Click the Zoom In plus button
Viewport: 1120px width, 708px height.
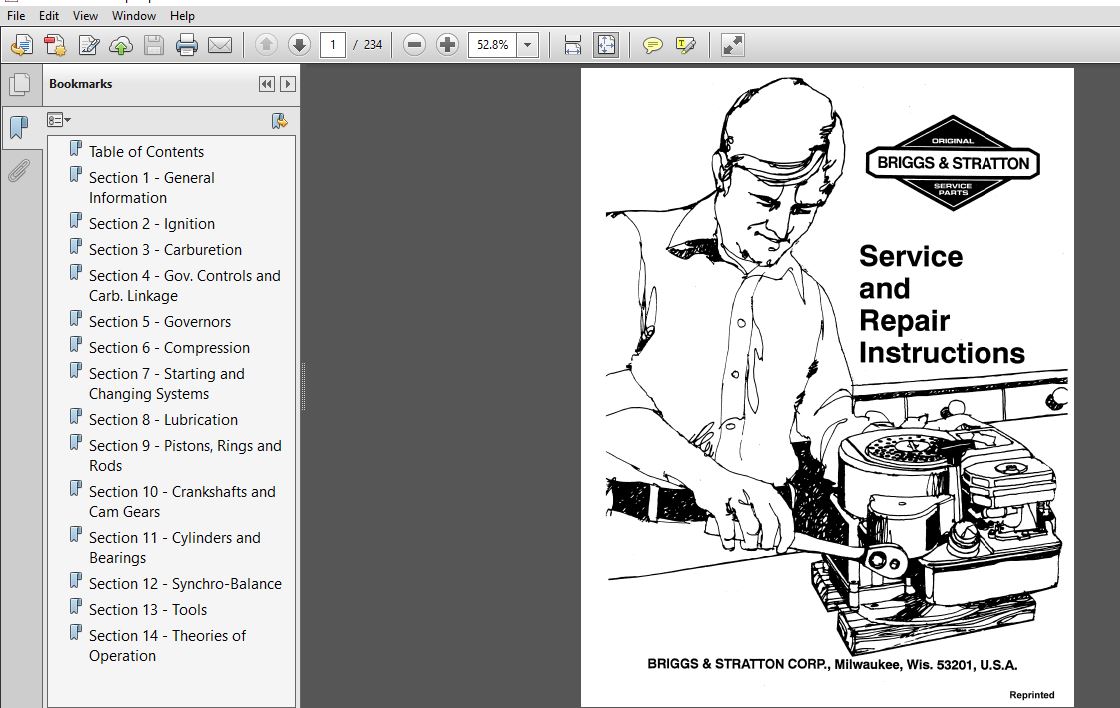point(447,44)
